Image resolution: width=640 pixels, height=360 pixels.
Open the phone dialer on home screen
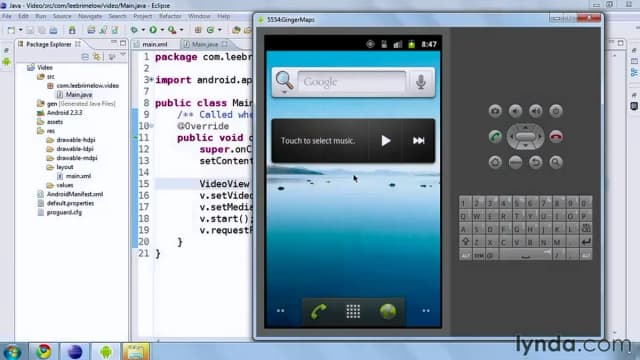coord(319,312)
